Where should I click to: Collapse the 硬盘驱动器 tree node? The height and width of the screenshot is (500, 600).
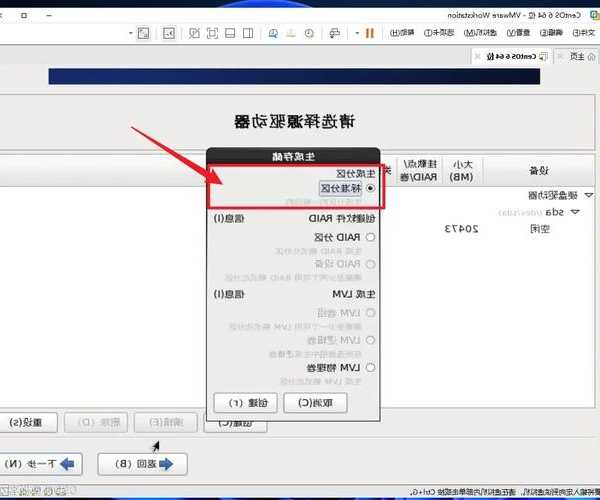tap(589, 195)
